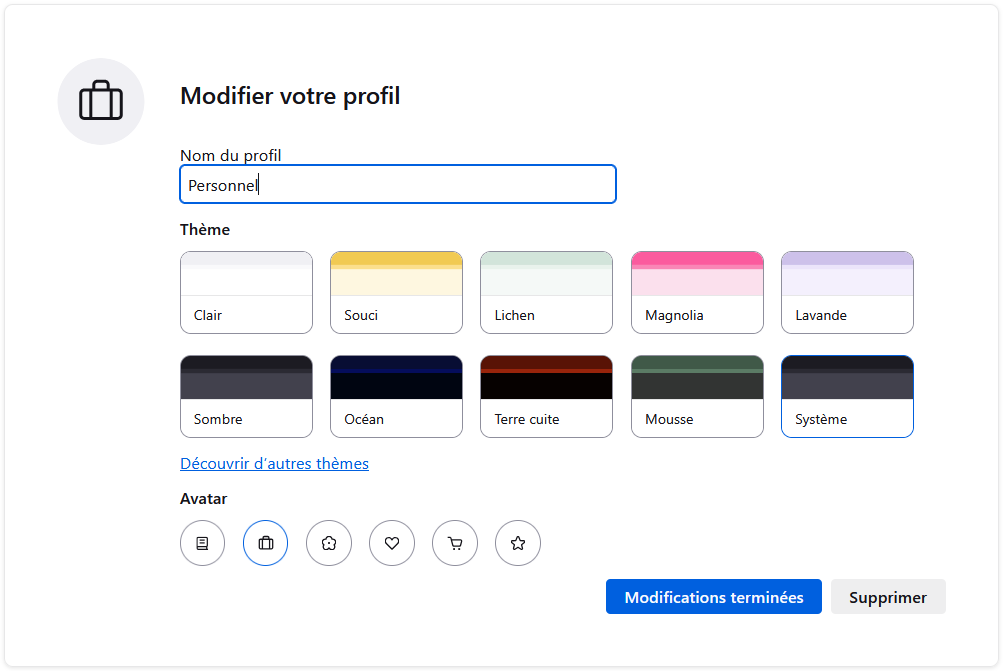
Task: Pick the Terre cuite theme
Action: pyautogui.click(x=546, y=396)
